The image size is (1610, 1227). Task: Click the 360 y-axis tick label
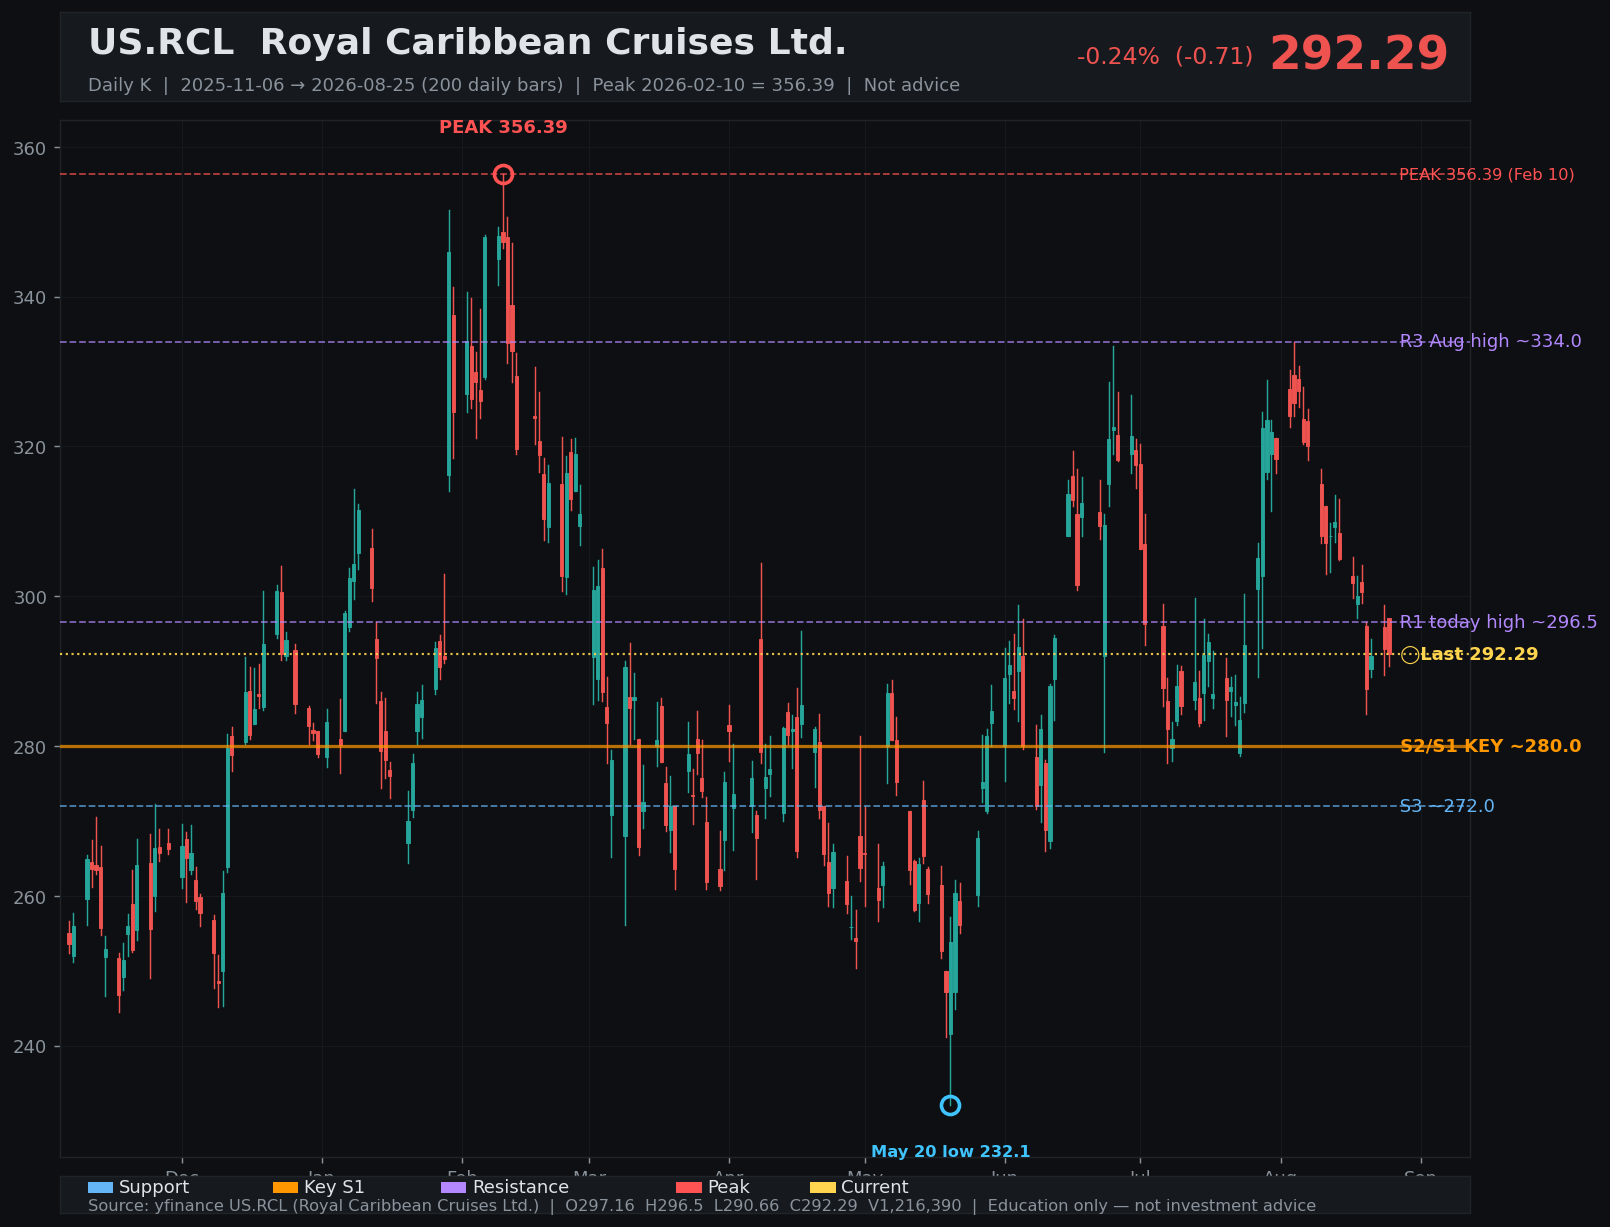[x=30, y=148]
